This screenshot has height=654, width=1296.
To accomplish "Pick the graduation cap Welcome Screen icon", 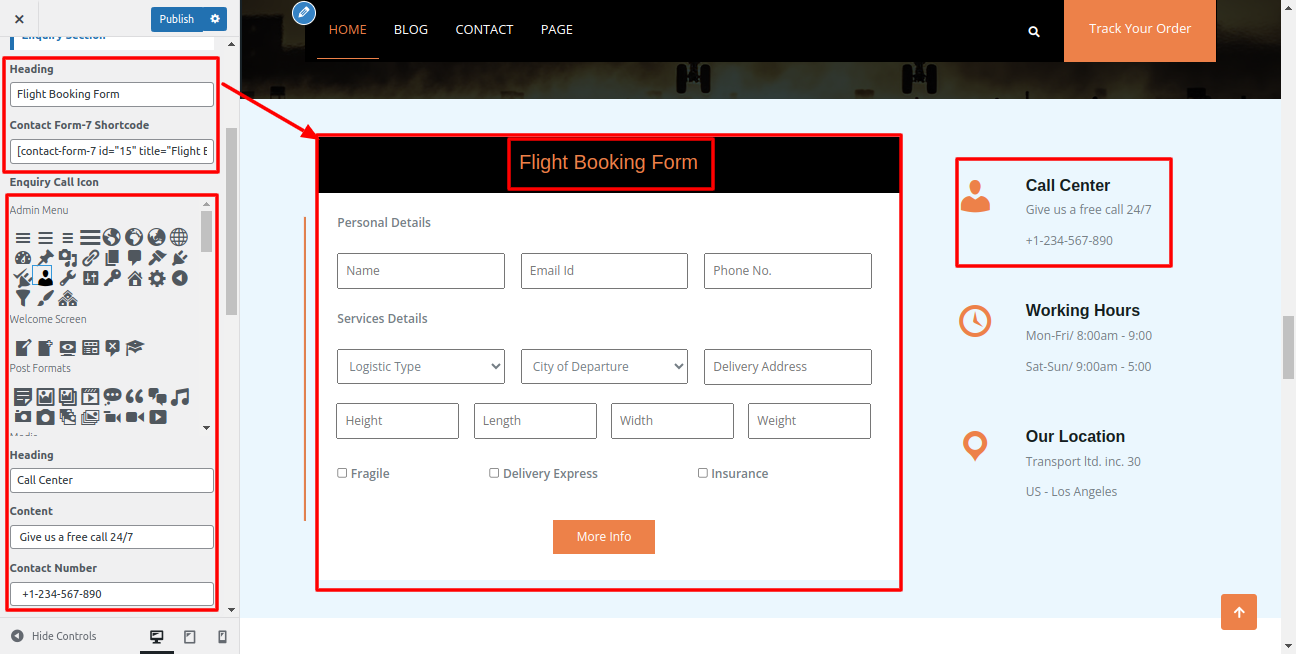I will (135, 347).
